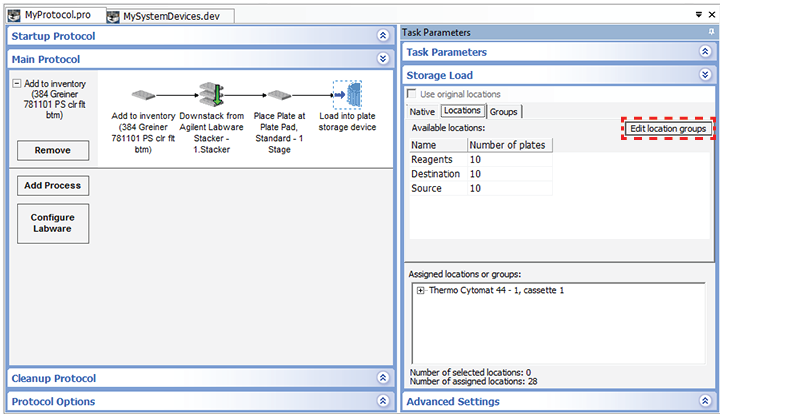Image resolution: width=792 pixels, height=417 pixels.
Task: Expand the Advanced Settings panel
Action: point(705,402)
